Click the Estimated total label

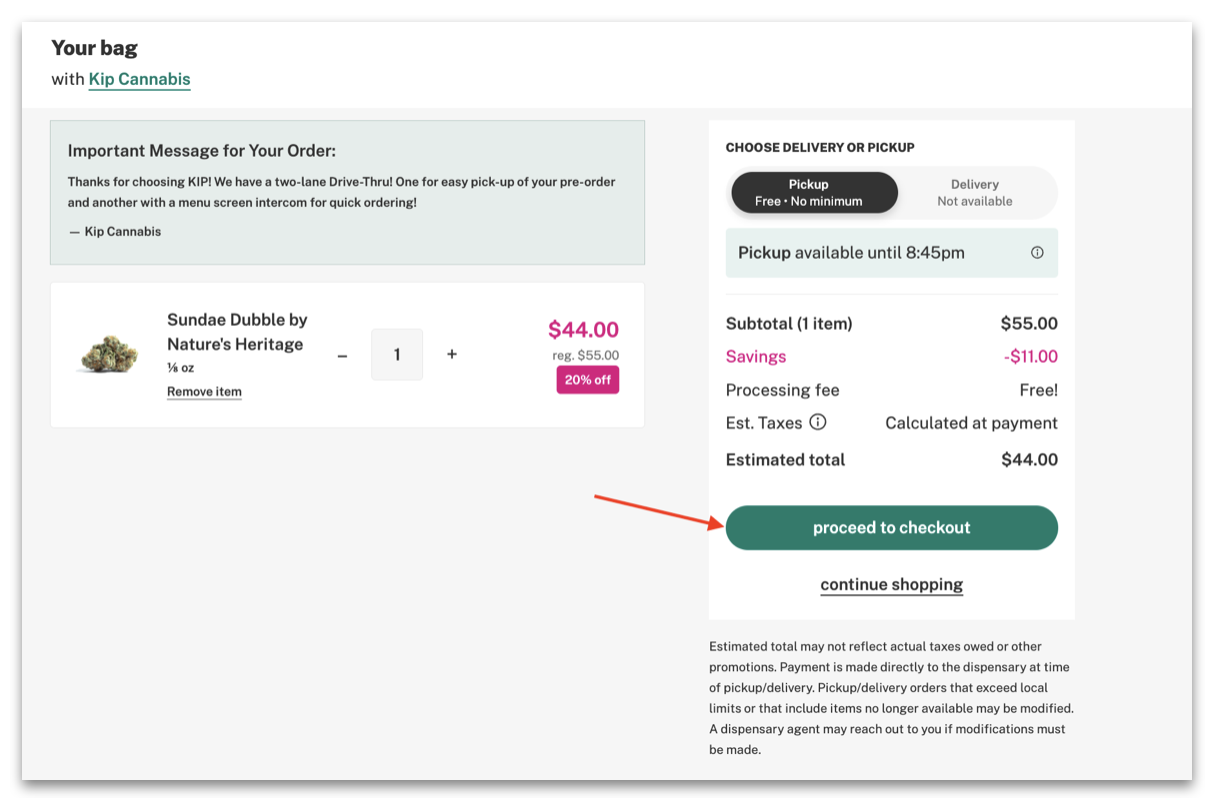(x=786, y=460)
